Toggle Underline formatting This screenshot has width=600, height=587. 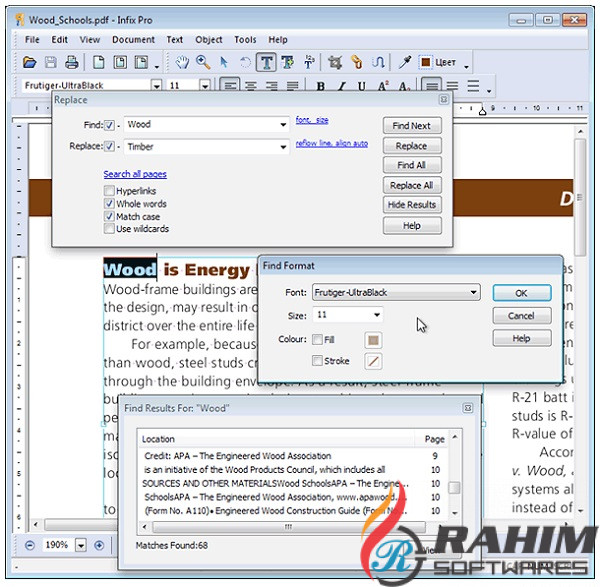pyautogui.click(x=362, y=86)
